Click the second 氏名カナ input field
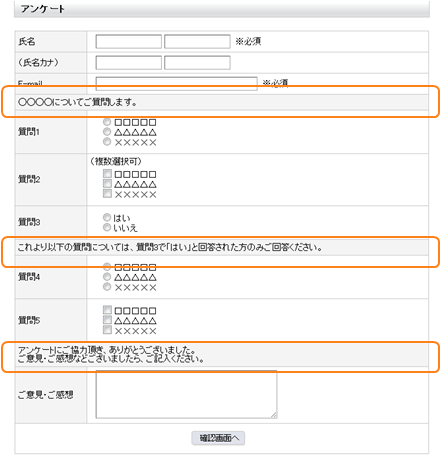This screenshot has height=459, width=441. tap(197, 63)
